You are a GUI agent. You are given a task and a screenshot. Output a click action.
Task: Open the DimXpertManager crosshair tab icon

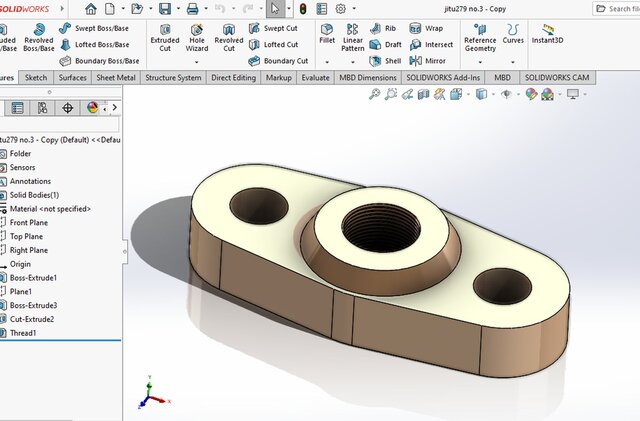coord(67,108)
